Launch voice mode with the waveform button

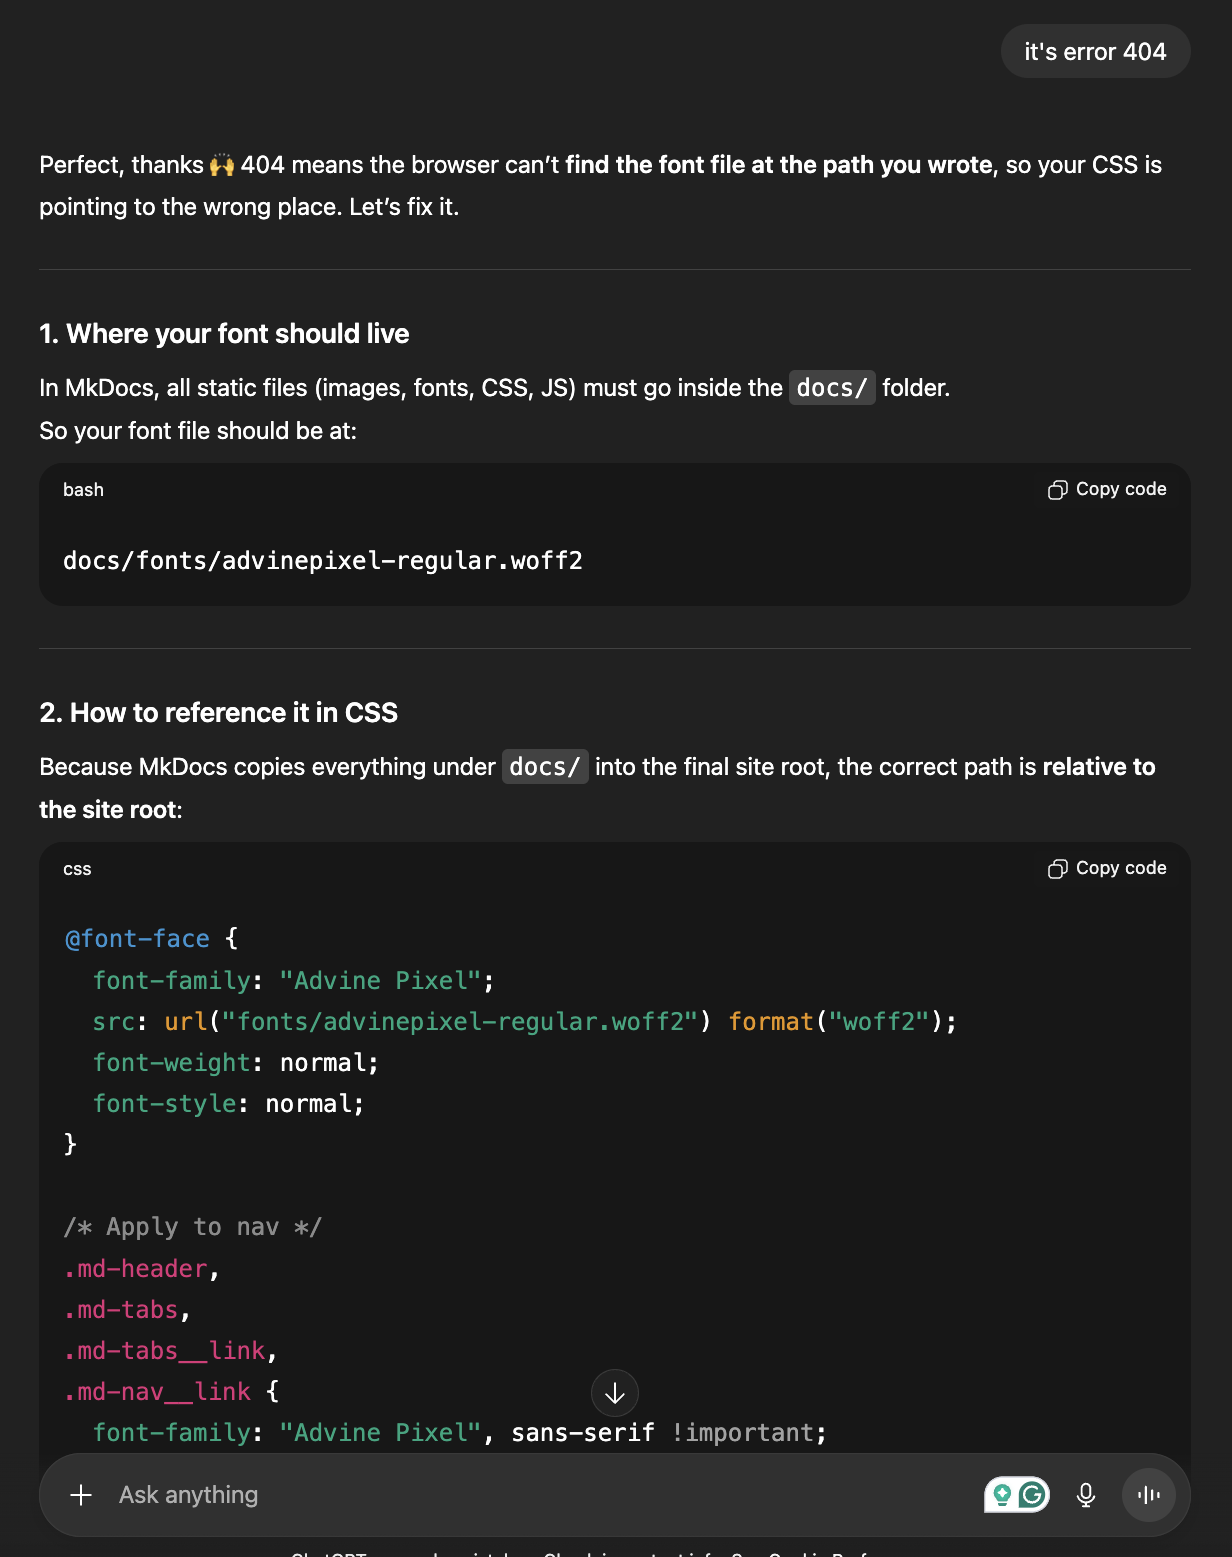[x=1149, y=1495]
